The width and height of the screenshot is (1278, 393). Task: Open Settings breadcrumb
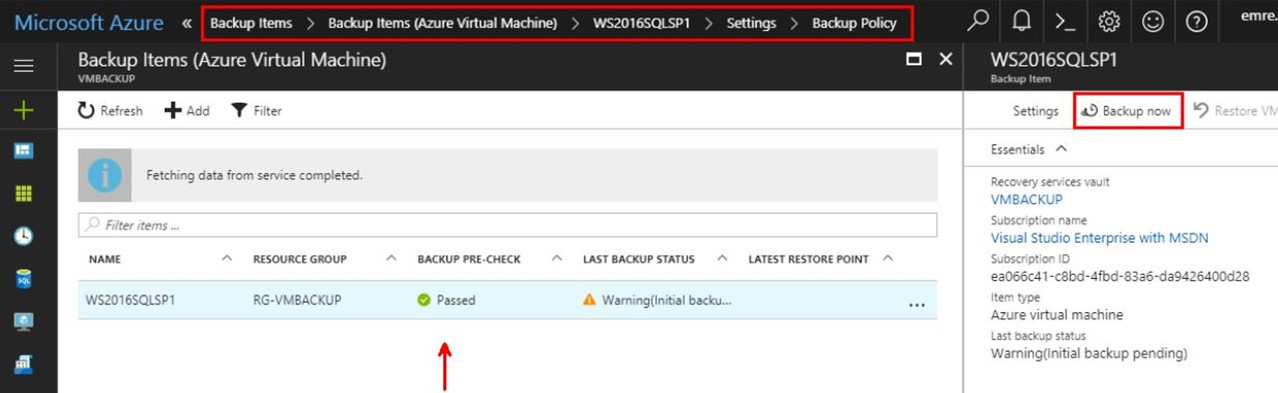751,23
